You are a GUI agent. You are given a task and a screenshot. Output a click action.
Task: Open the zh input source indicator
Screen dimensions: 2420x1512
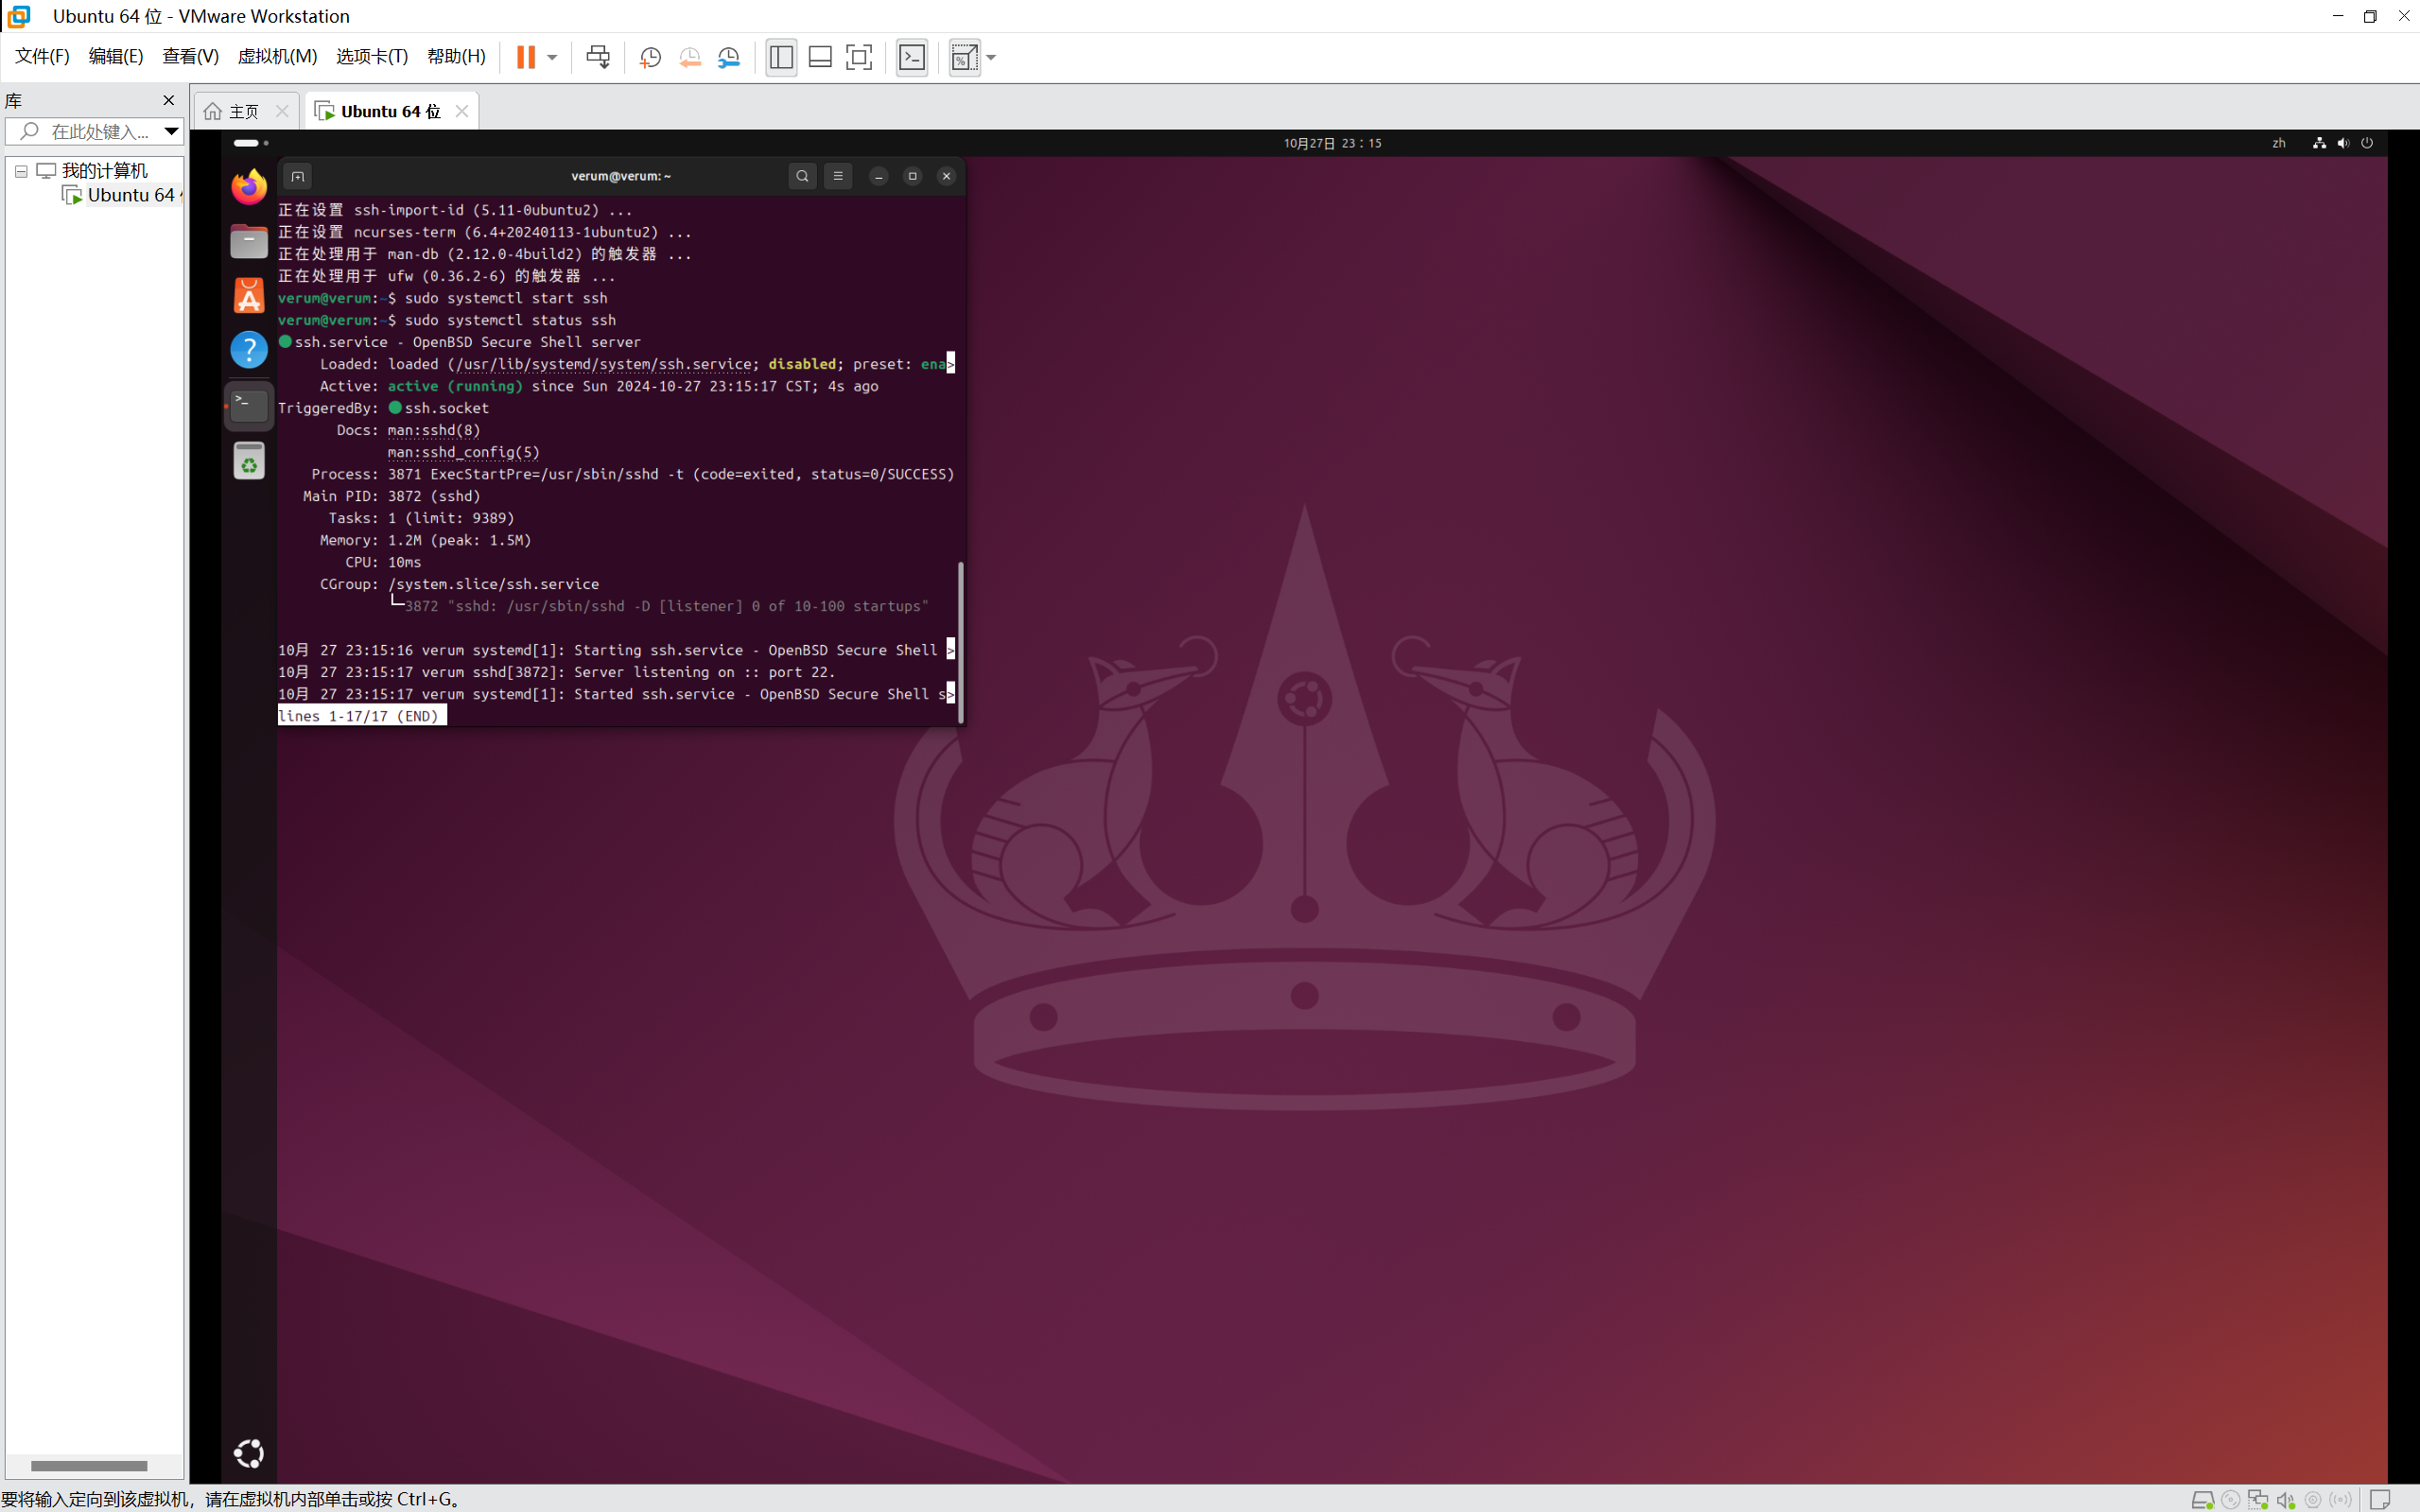pos(2279,143)
